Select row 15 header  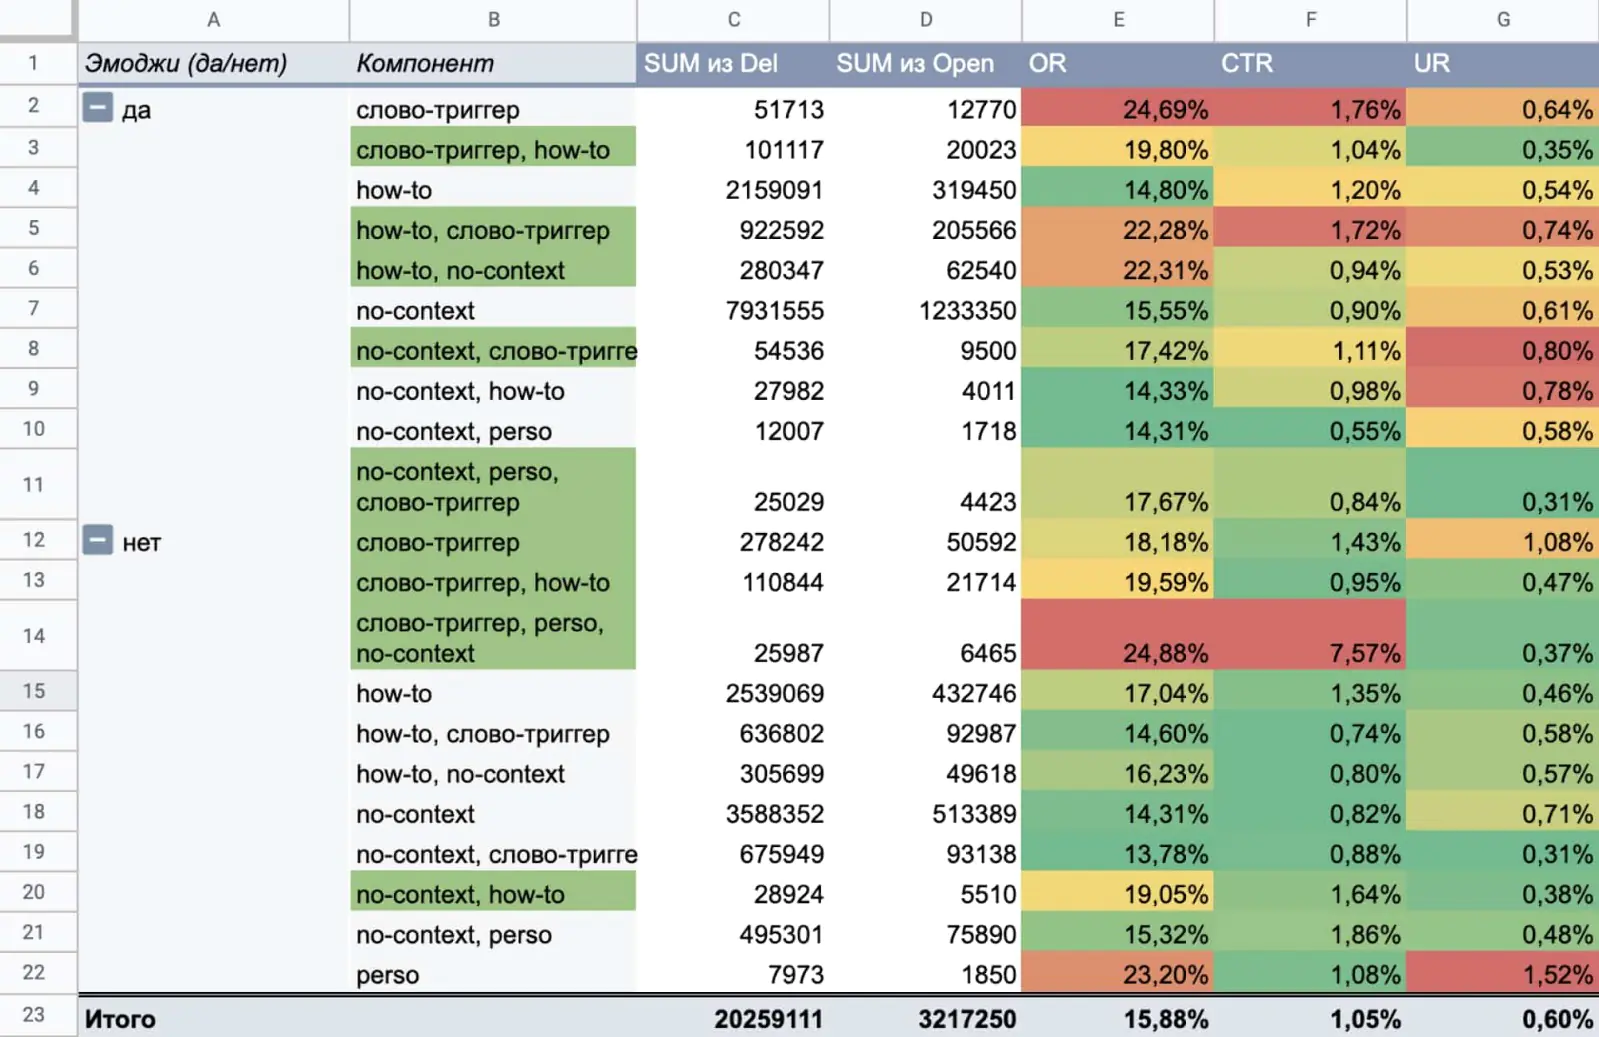tap(38, 691)
